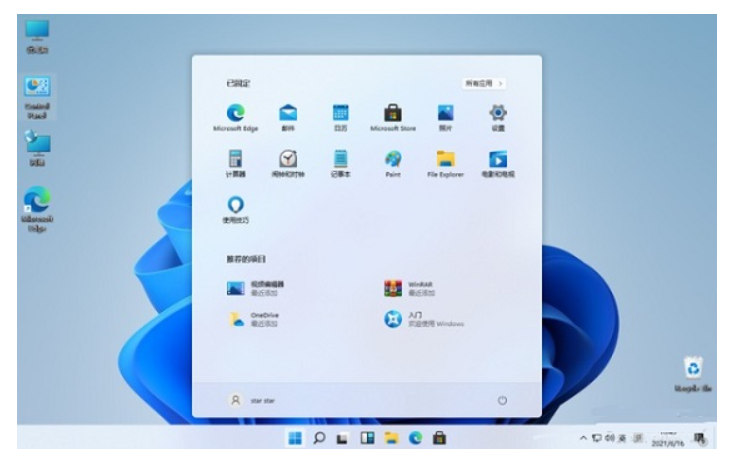Screen dimensions: 730x465
Task: Open the Notepad pinned app
Action: click(x=340, y=160)
